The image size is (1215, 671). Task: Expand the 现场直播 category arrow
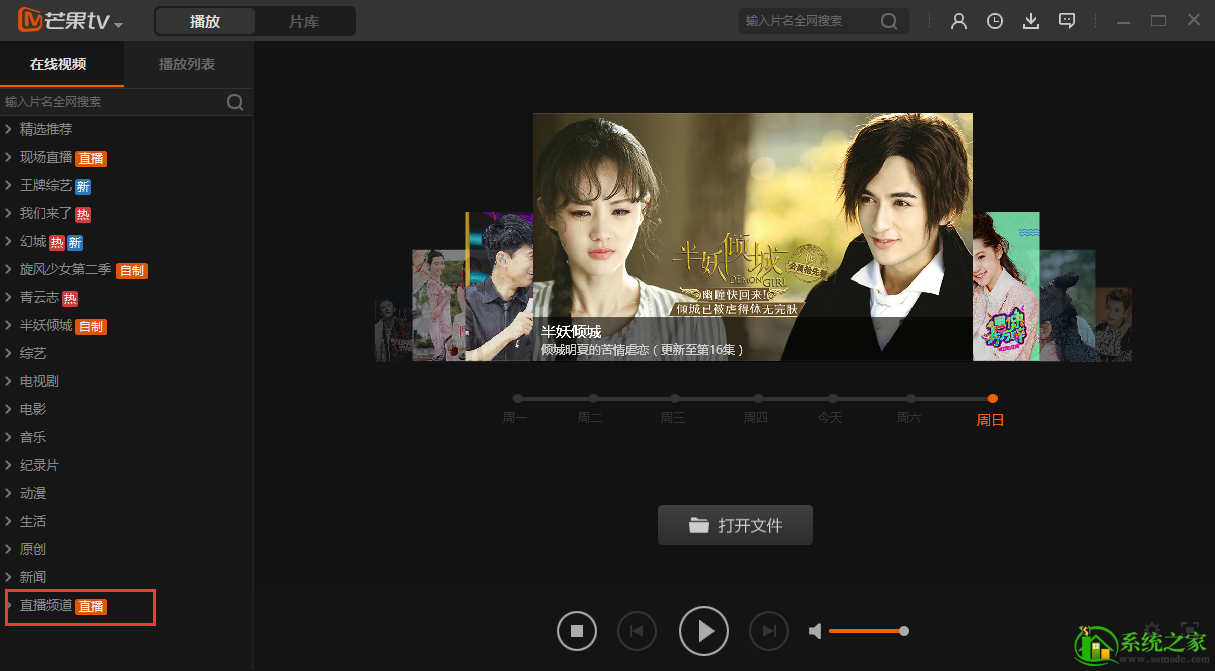(8, 157)
